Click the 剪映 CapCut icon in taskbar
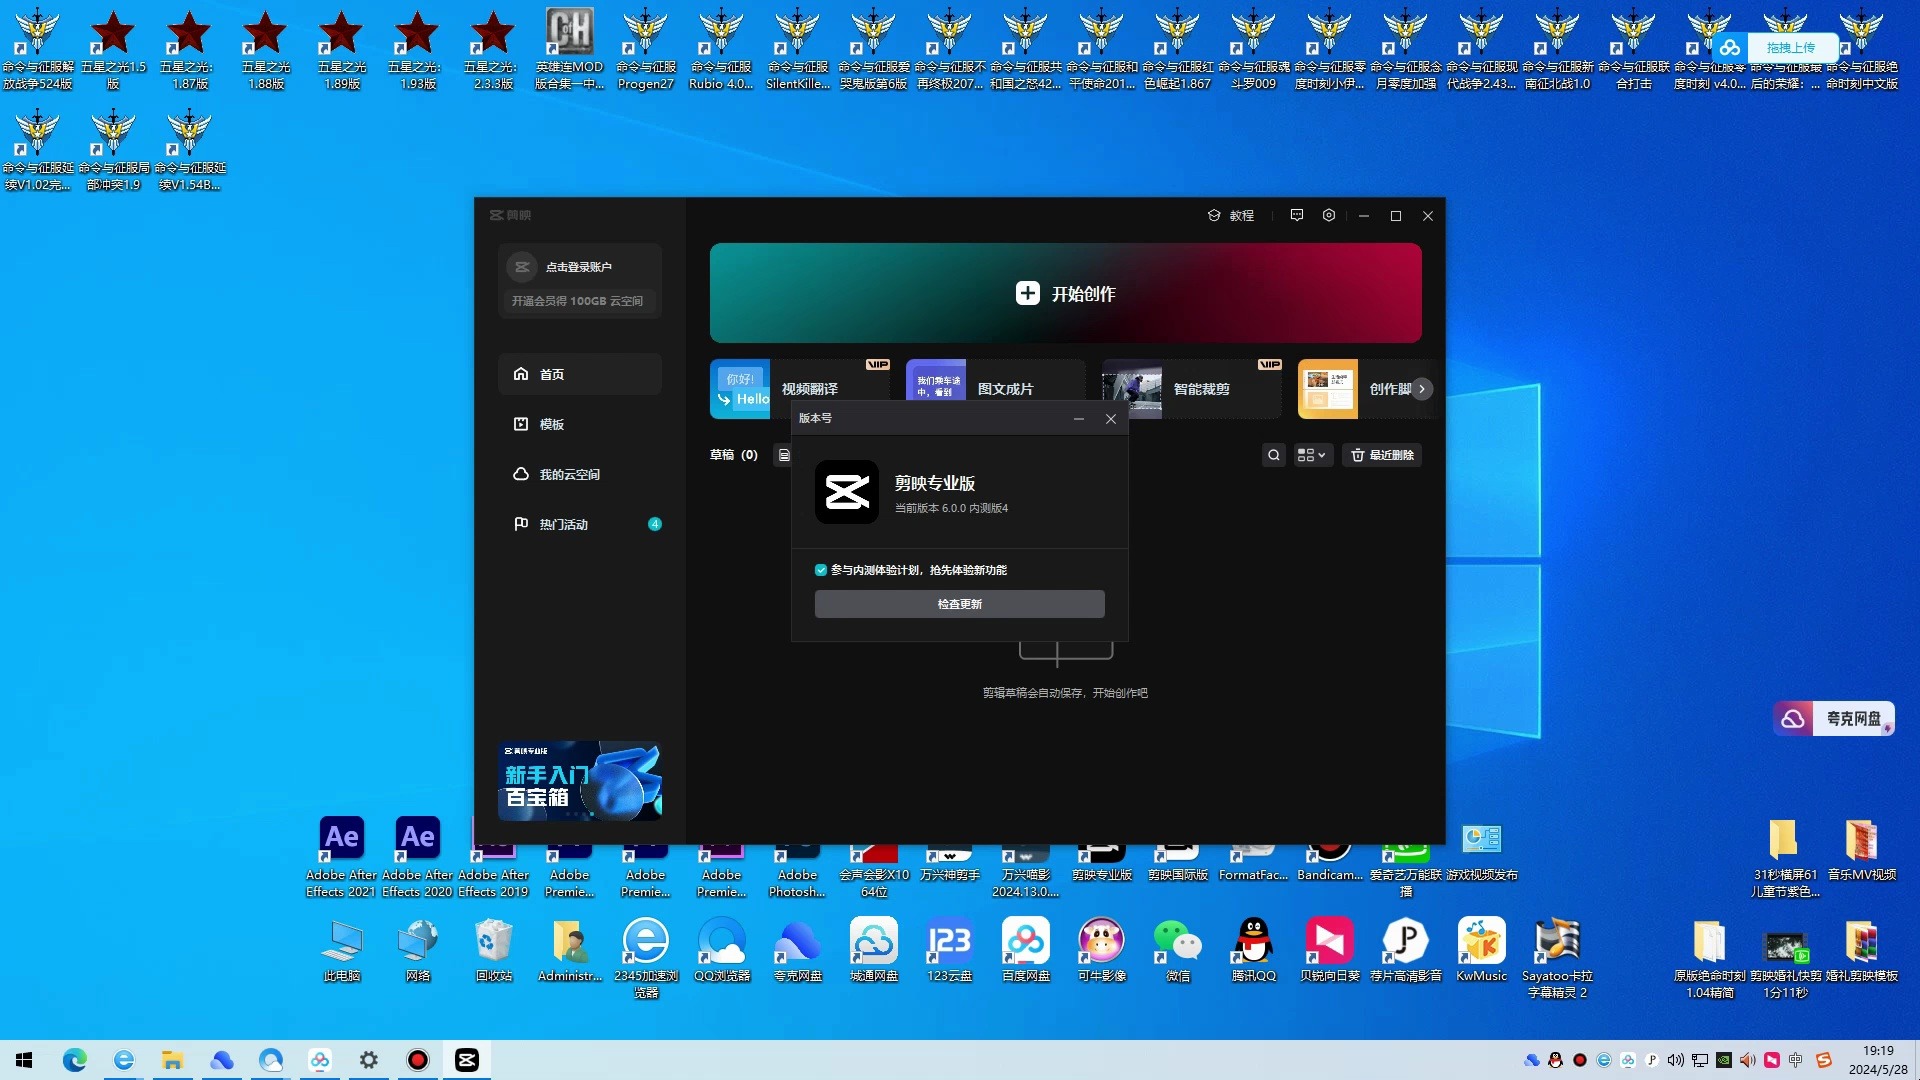This screenshot has height=1080, width=1920. 467,1060
